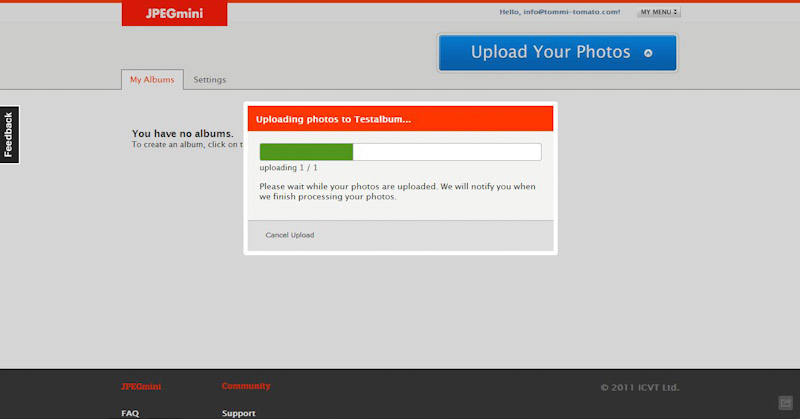The height and width of the screenshot is (419, 800).
Task: Open the Support link in the footer
Action: [x=239, y=413]
